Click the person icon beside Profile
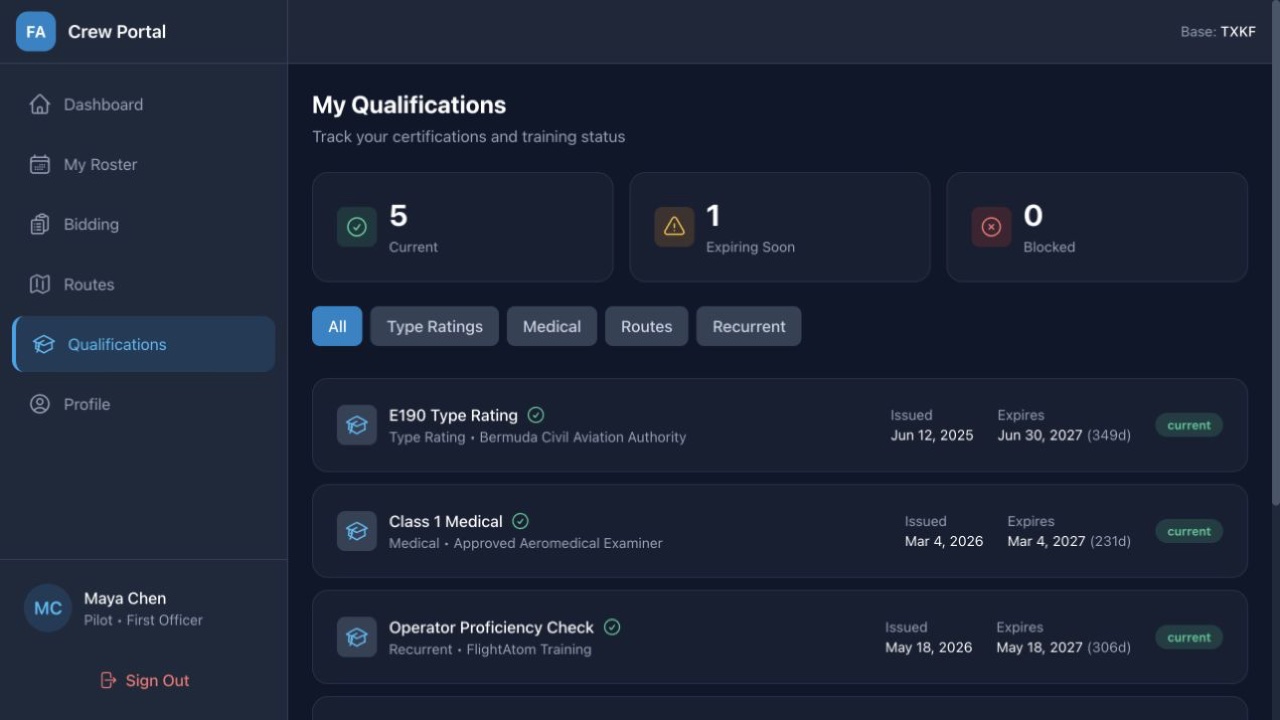Image resolution: width=1280 pixels, height=720 pixels. pos(40,404)
